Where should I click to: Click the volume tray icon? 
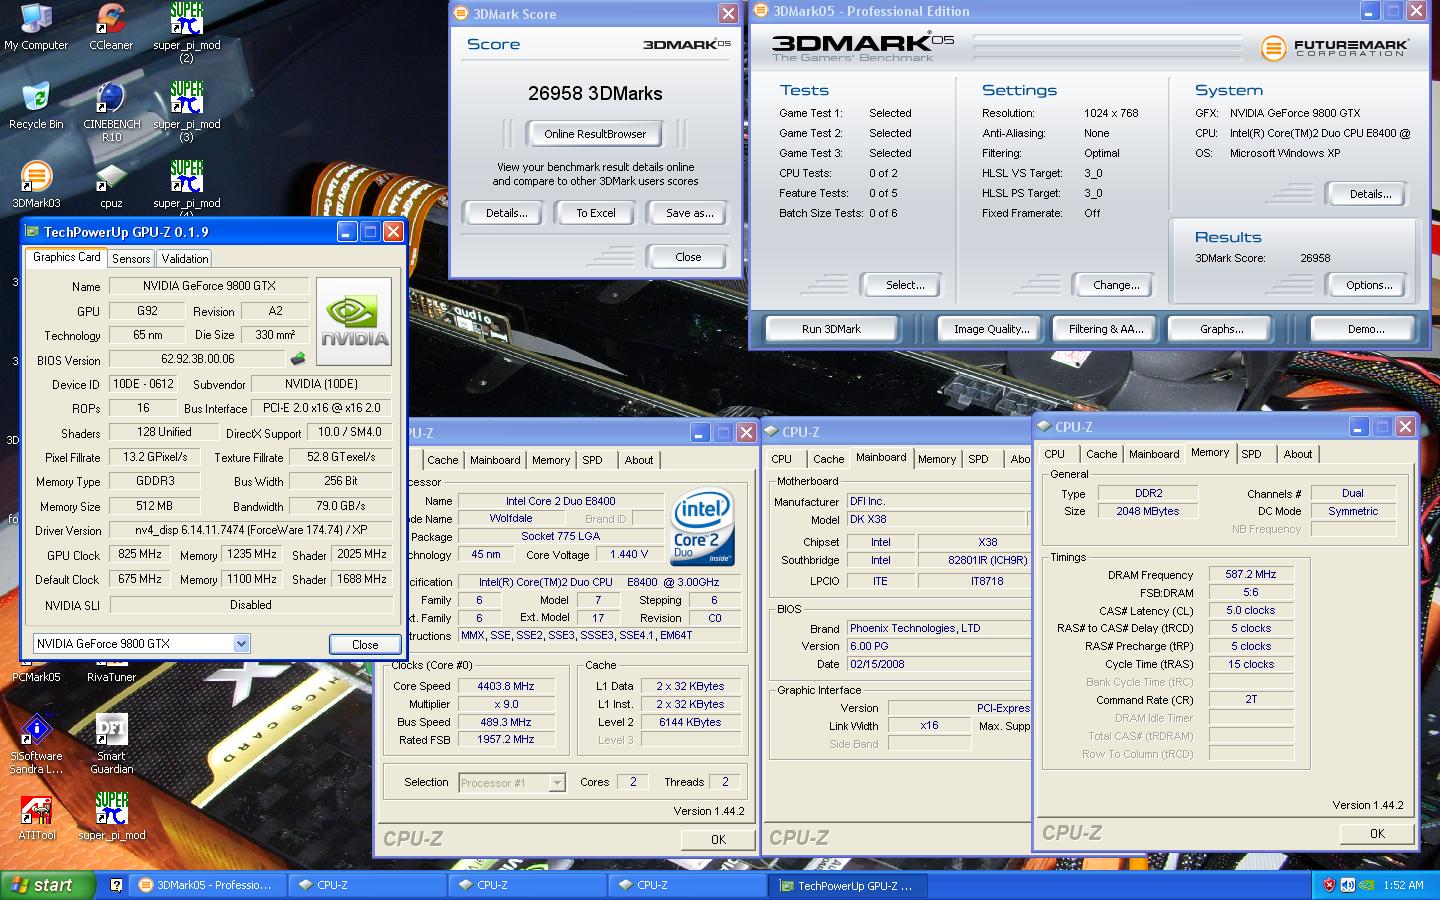click(x=1347, y=885)
